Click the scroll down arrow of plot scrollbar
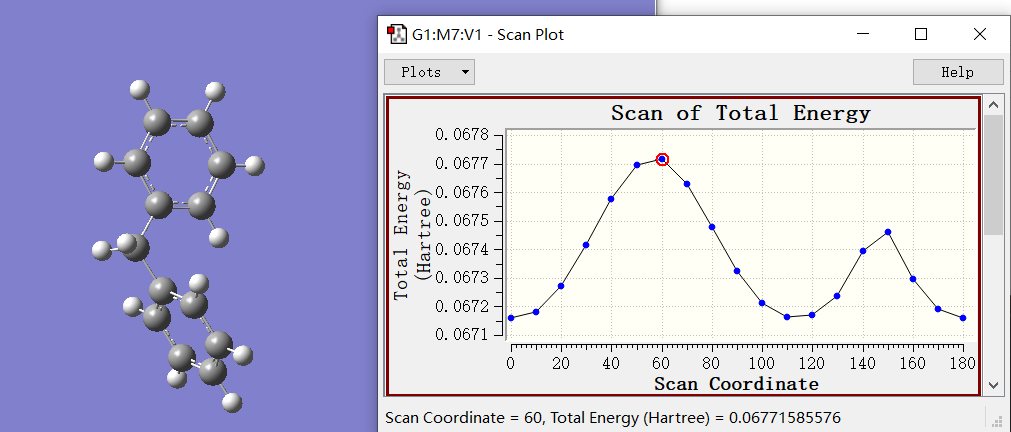This screenshot has width=1011, height=432. point(993,385)
